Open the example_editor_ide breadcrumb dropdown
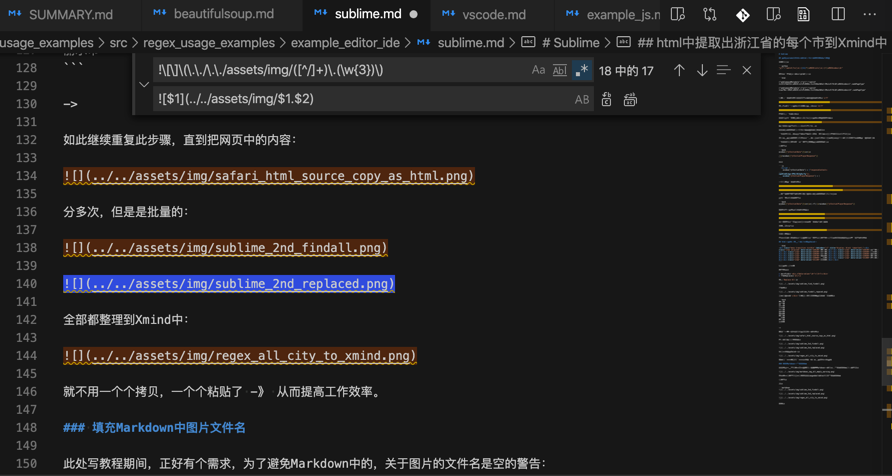The width and height of the screenshot is (892, 476). [x=345, y=42]
